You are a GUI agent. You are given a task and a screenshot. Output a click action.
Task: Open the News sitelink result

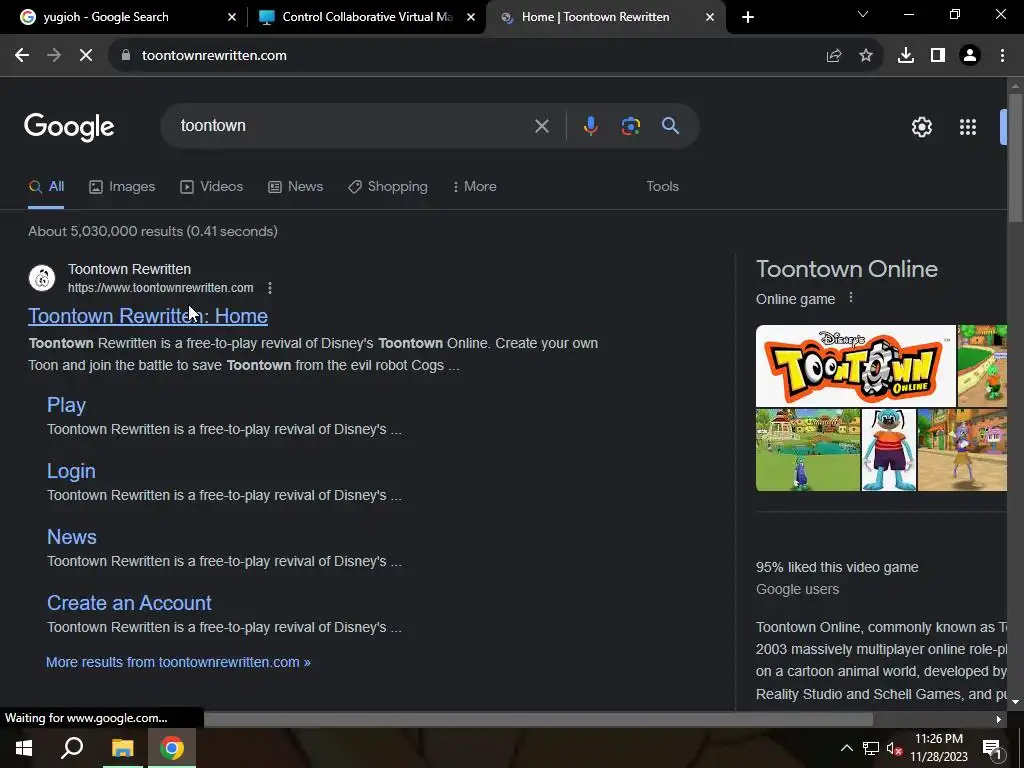(72, 537)
